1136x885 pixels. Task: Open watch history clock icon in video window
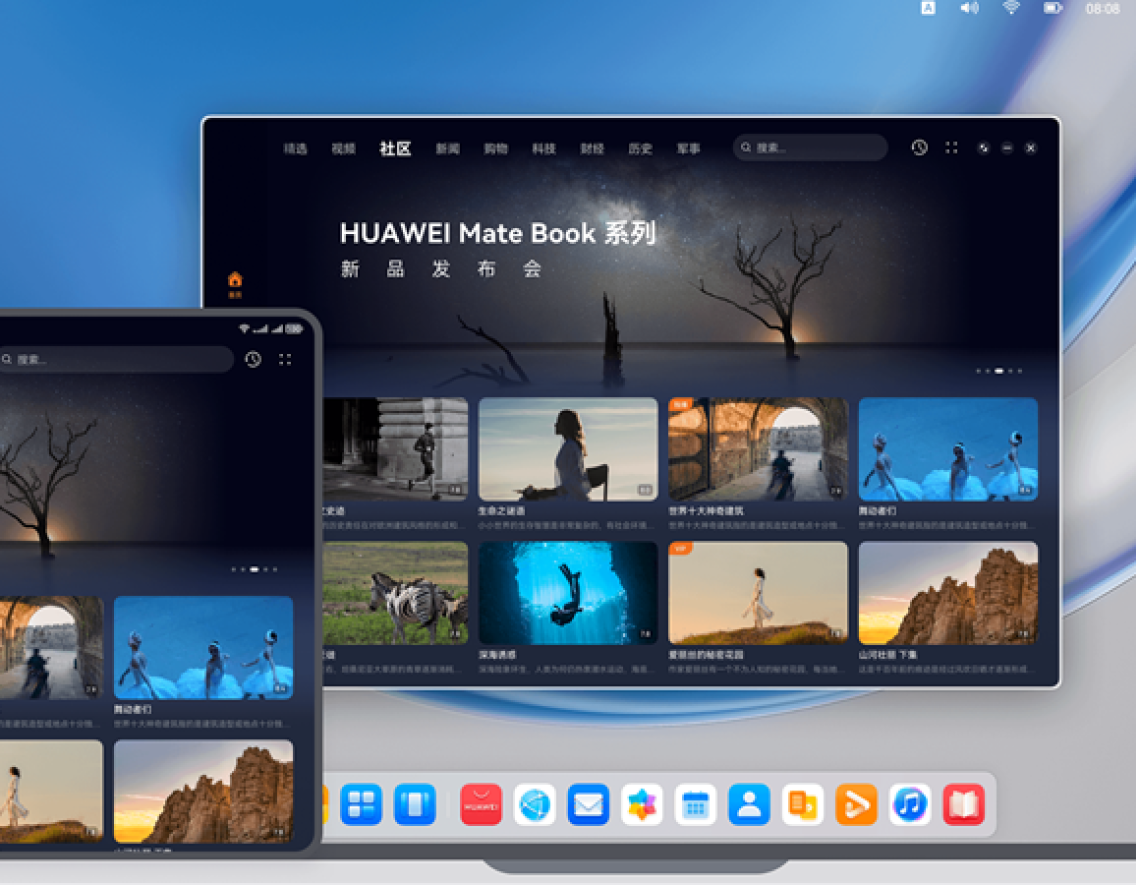[x=919, y=148]
